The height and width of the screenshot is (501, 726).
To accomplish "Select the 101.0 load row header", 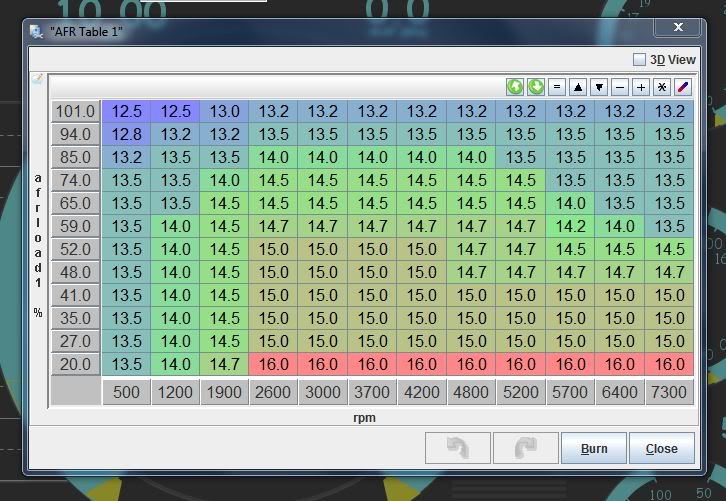I will (x=75, y=111).
